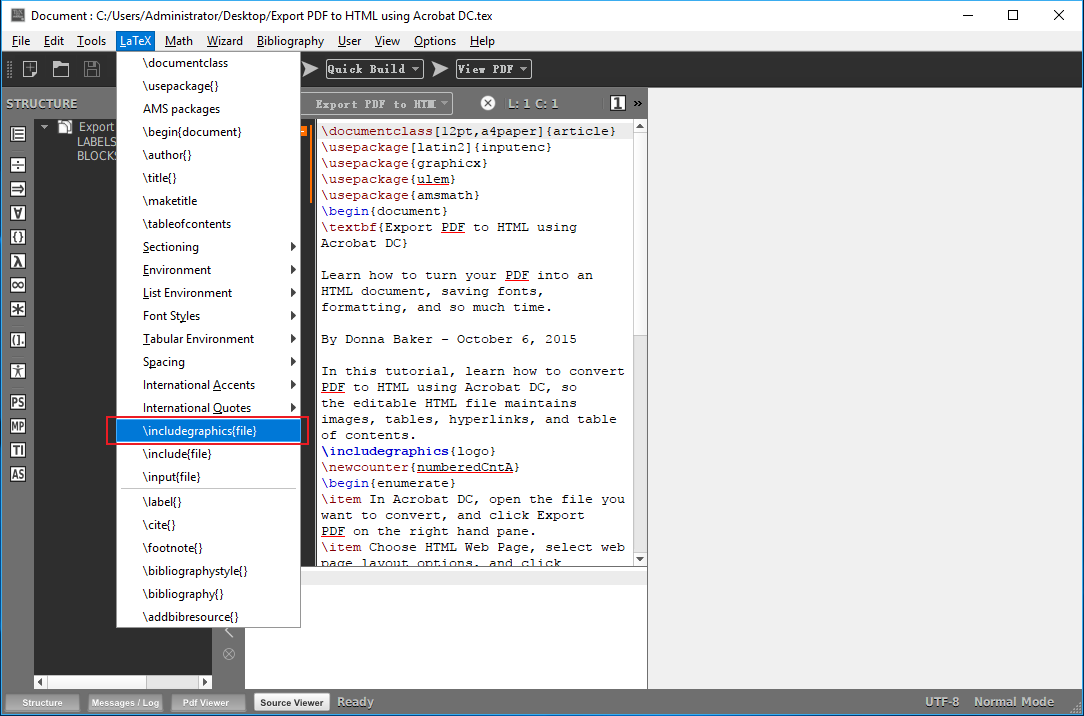1084x716 pixels.
Task: Choose \footnote{} menu entry
Action: click(208, 548)
